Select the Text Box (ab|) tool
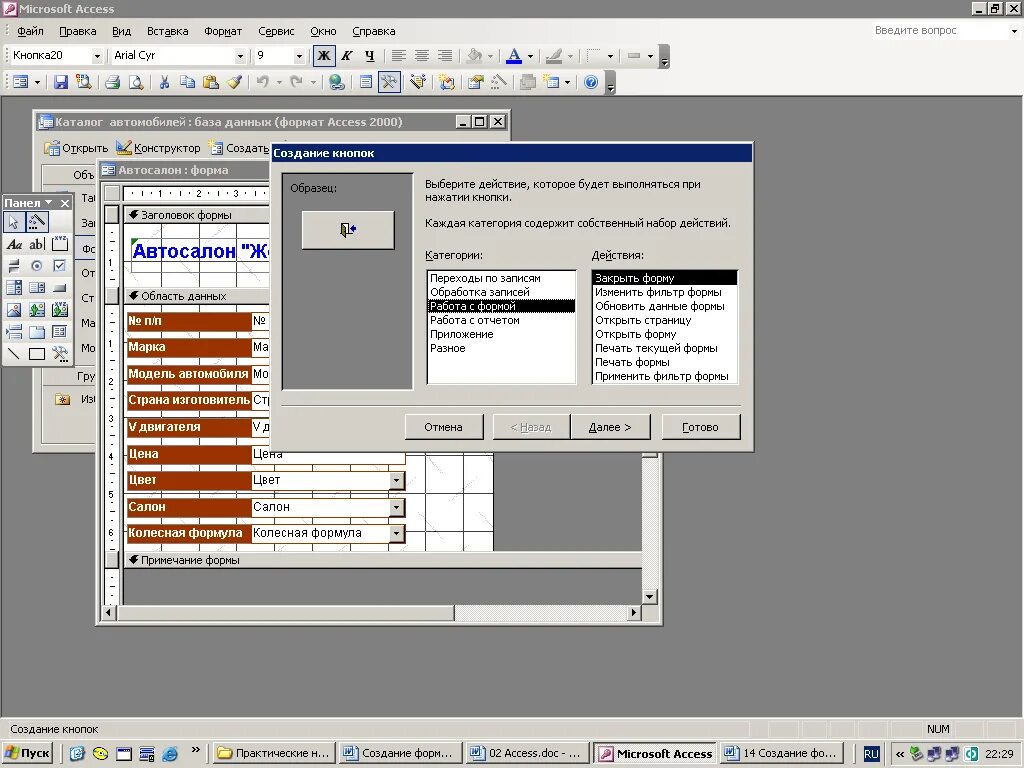The width and height of the screenshot is (1024, 768). tap(37, 244)
